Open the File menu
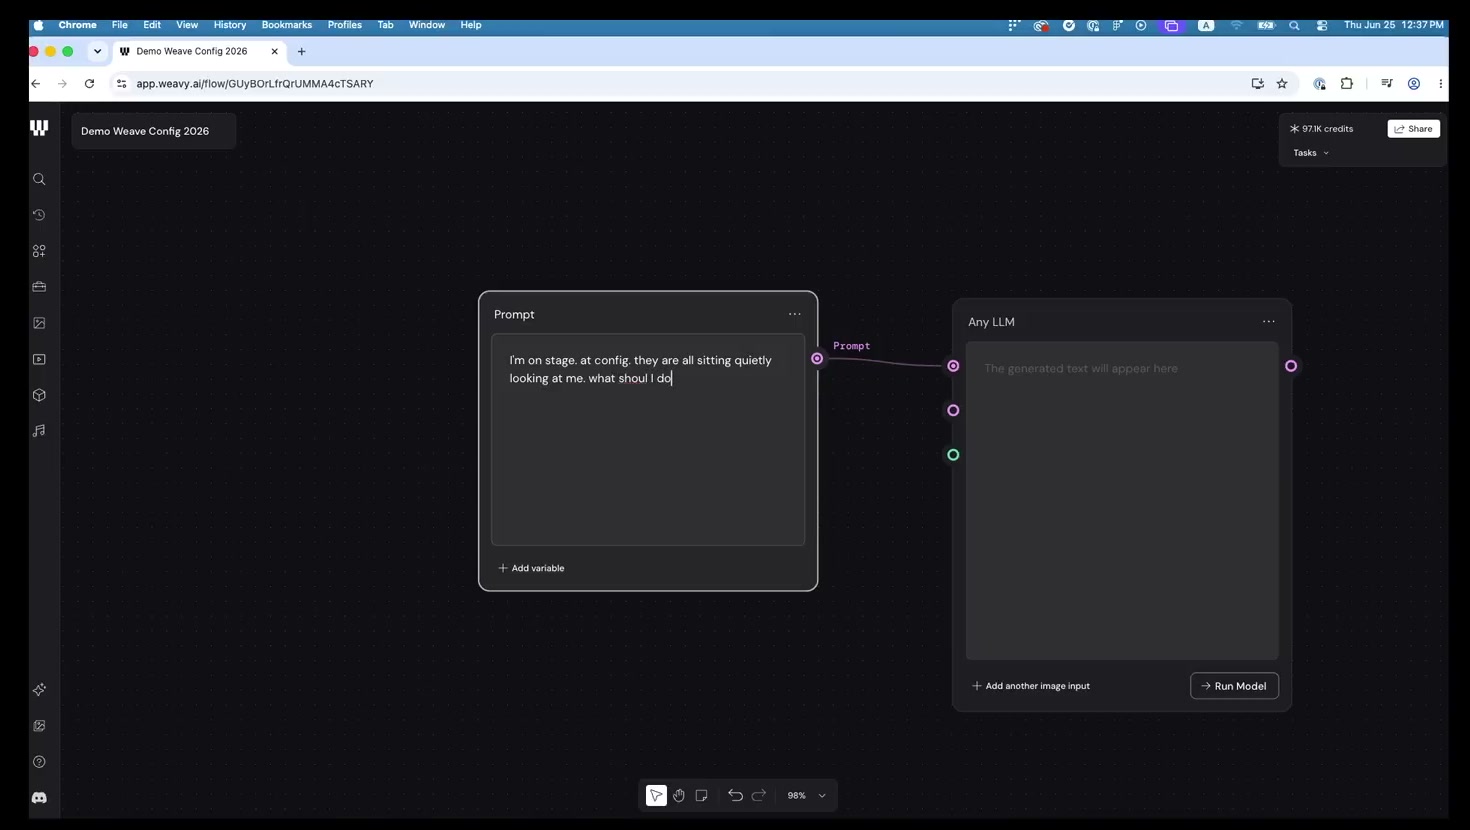The image size is (1470, 830). 119,25
